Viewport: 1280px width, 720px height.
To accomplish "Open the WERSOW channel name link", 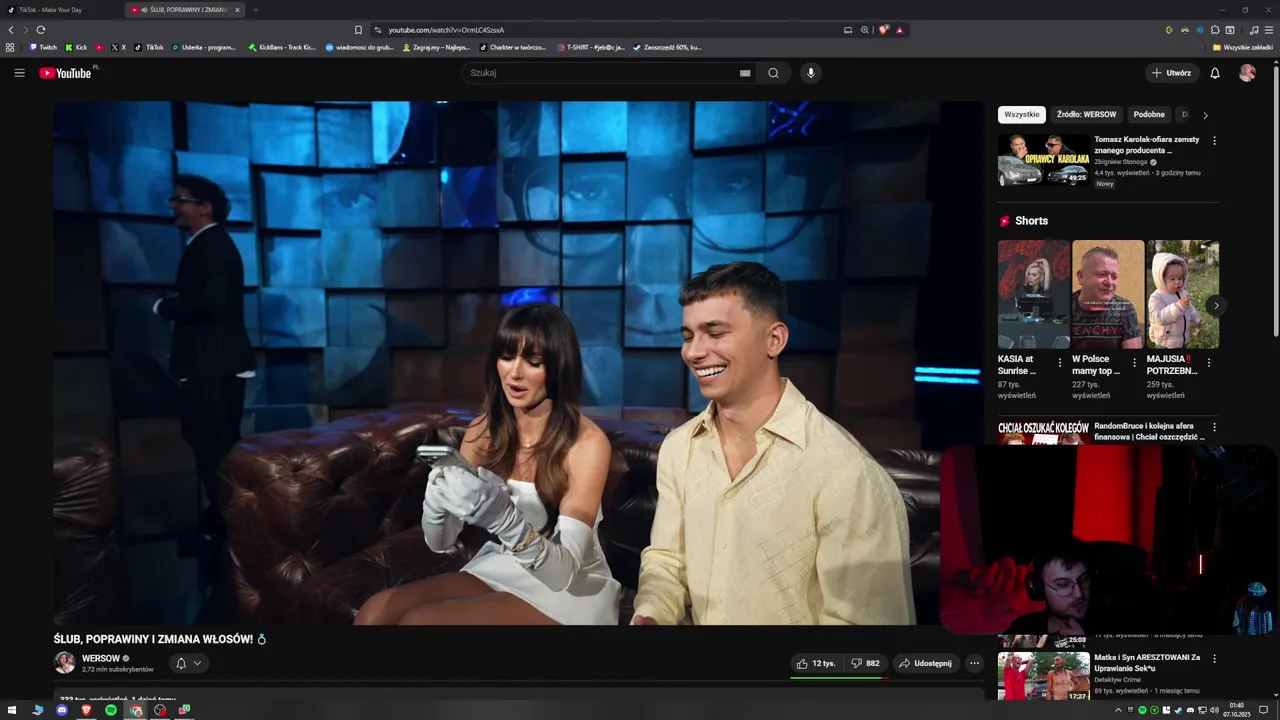I will [100, 658].
